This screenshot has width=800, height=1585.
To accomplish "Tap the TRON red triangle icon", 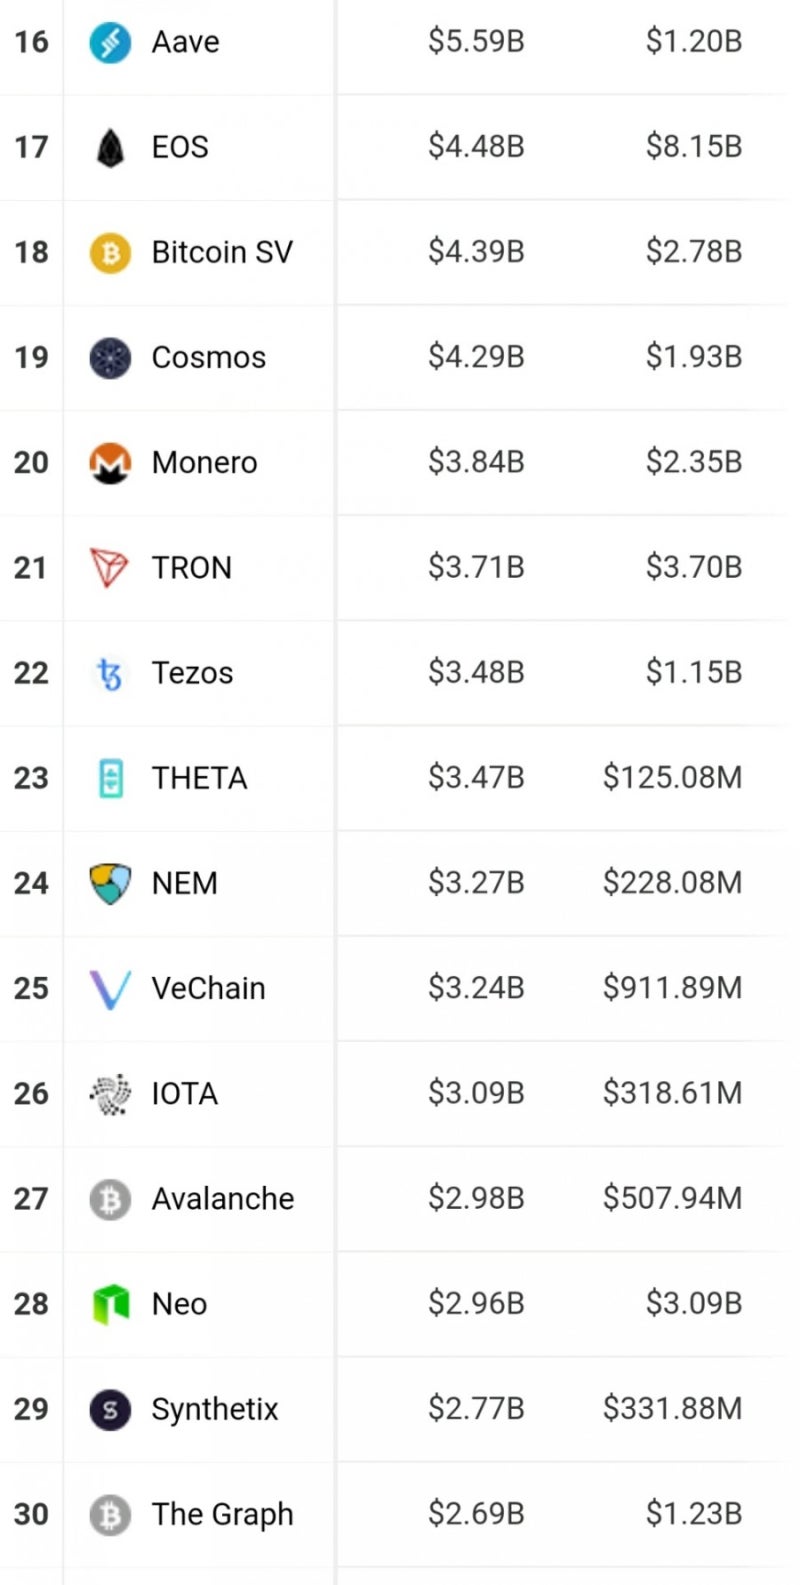I will [x=110, y=567].
